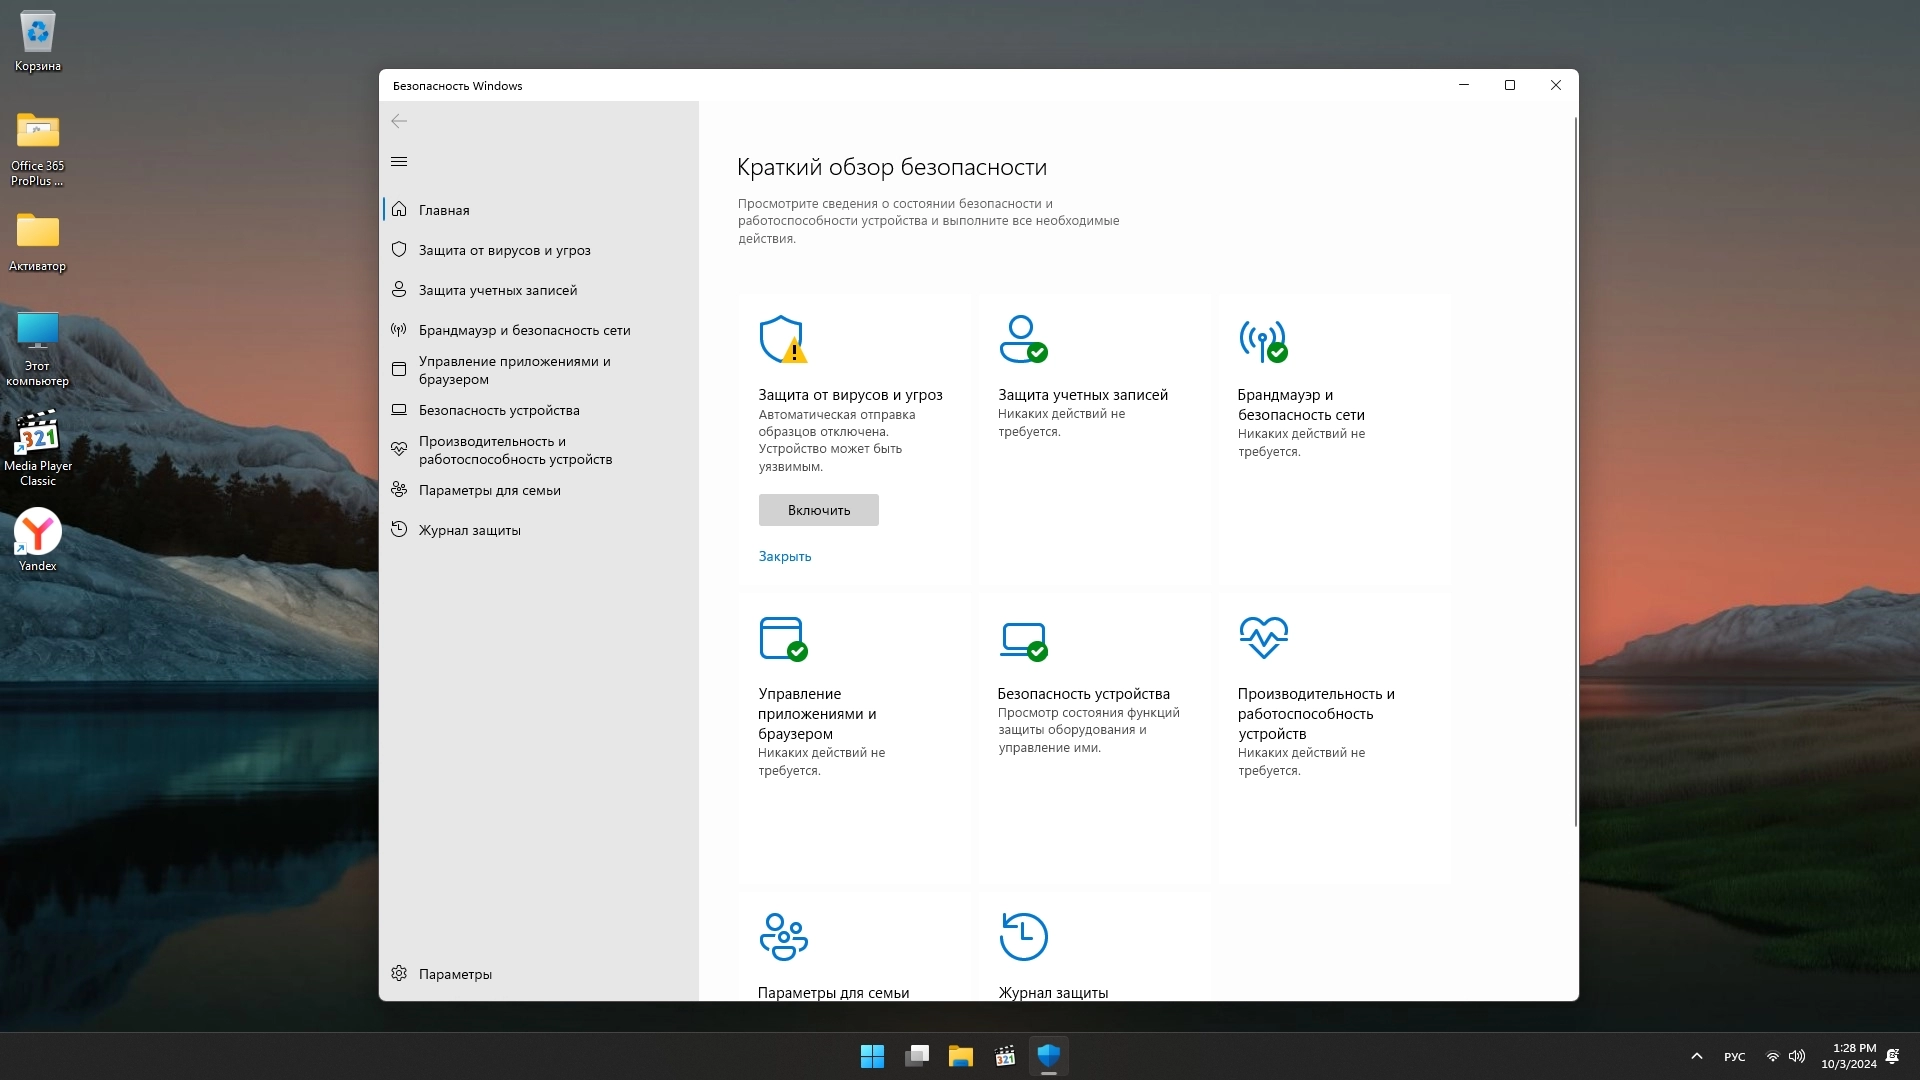Click the family options people icon

[783, 937]
